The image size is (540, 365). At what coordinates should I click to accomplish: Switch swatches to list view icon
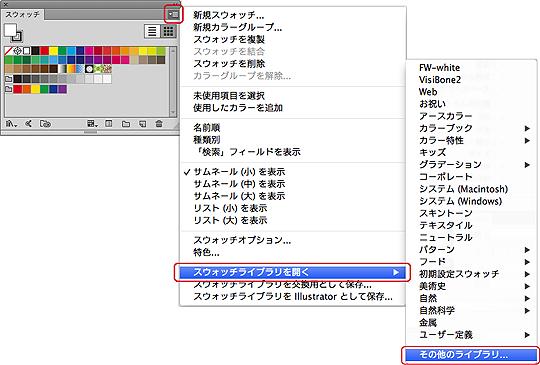[x=152, y=32]
